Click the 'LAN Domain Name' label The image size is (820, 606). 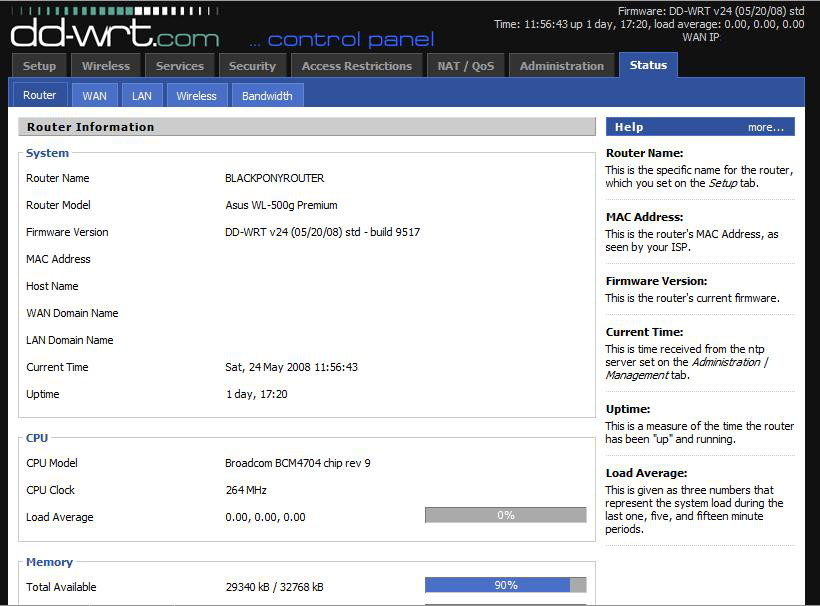[70, 340]
